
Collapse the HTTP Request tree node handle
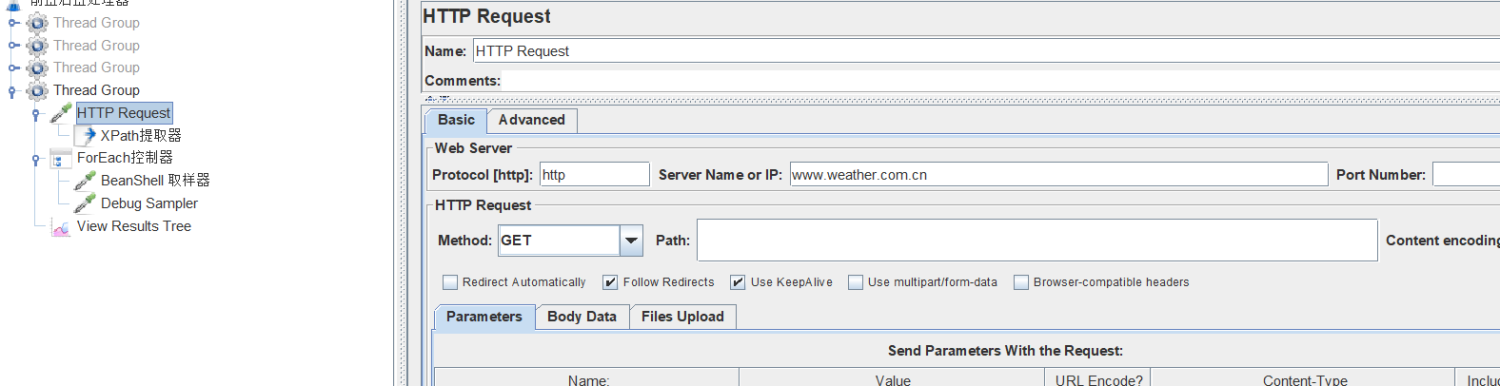click(37, 114)
